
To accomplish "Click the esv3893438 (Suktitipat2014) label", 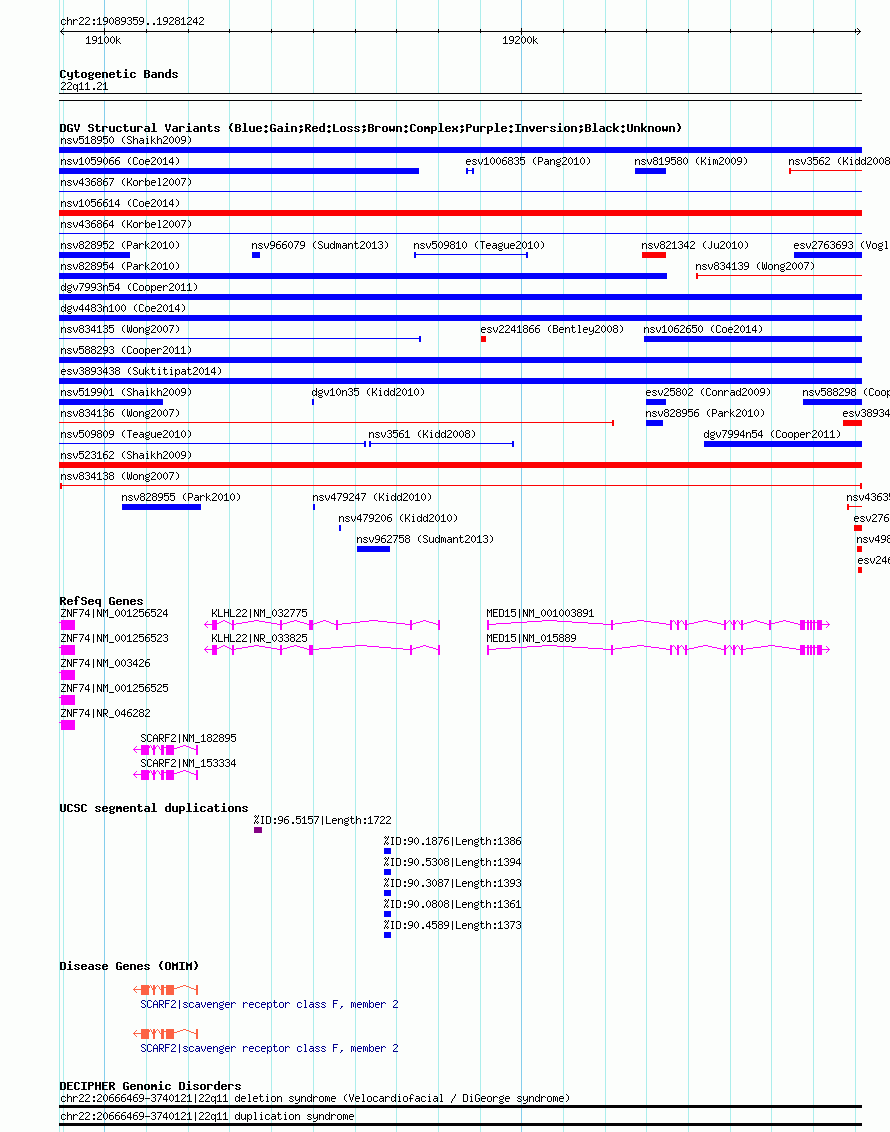I will point(141,370).
